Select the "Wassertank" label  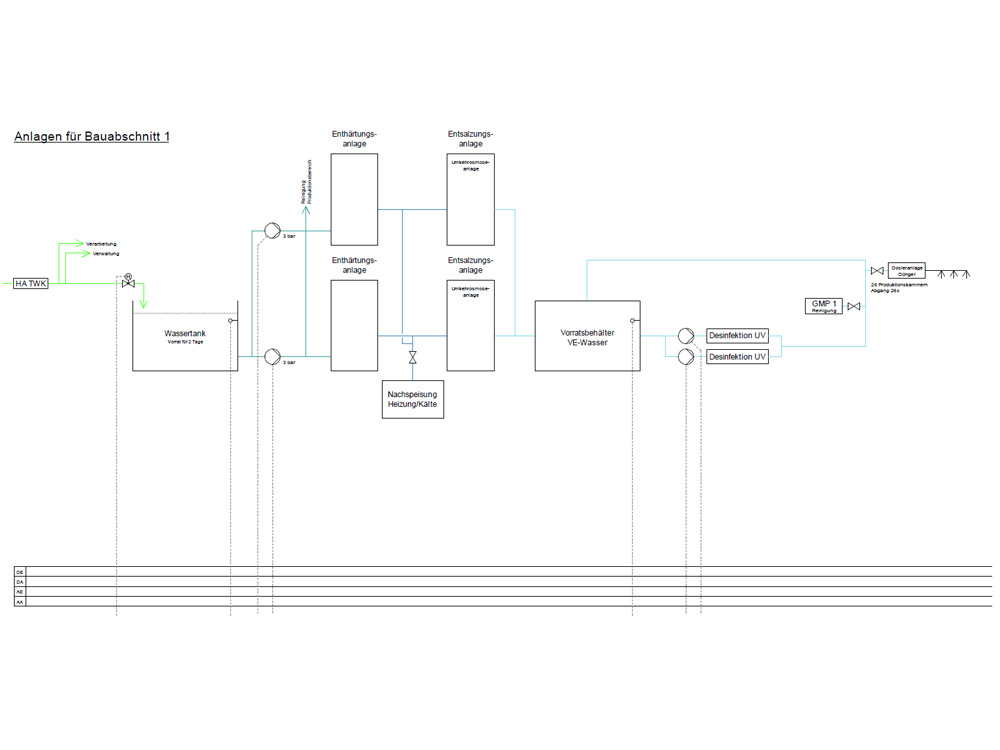[x=185, y=333]
